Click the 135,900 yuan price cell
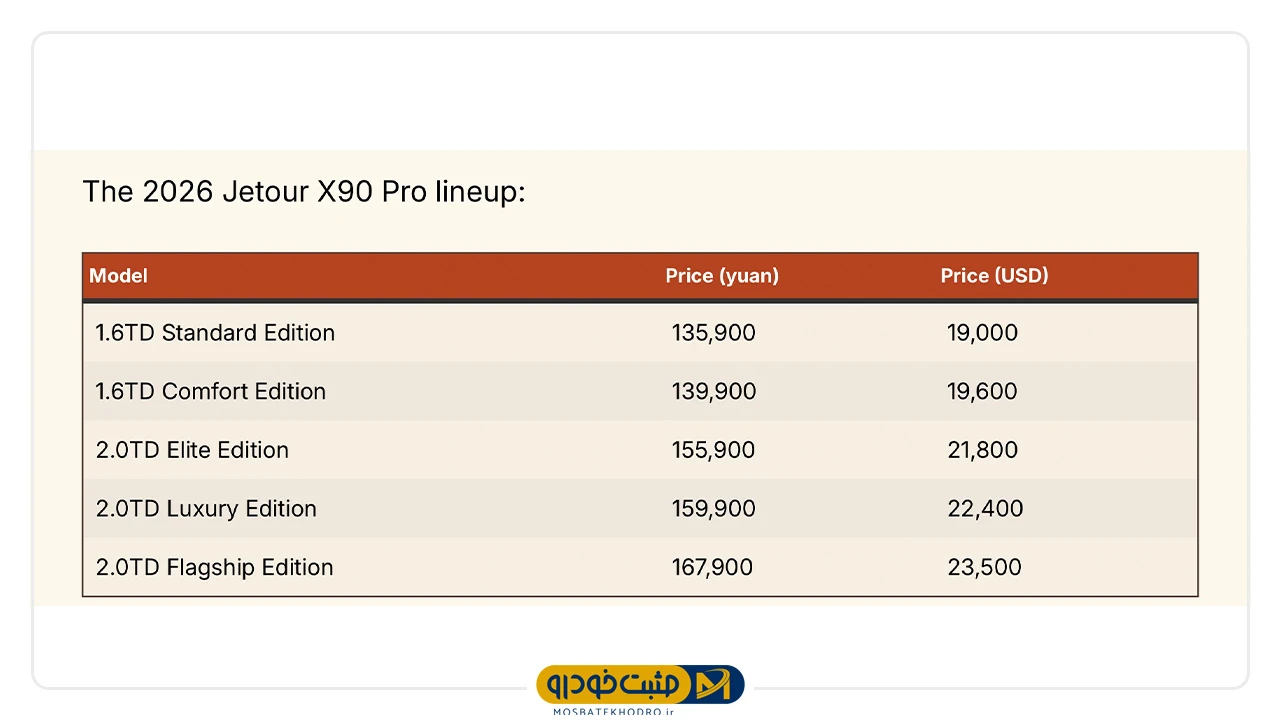 pyautogui.click(x=714, y=333)
